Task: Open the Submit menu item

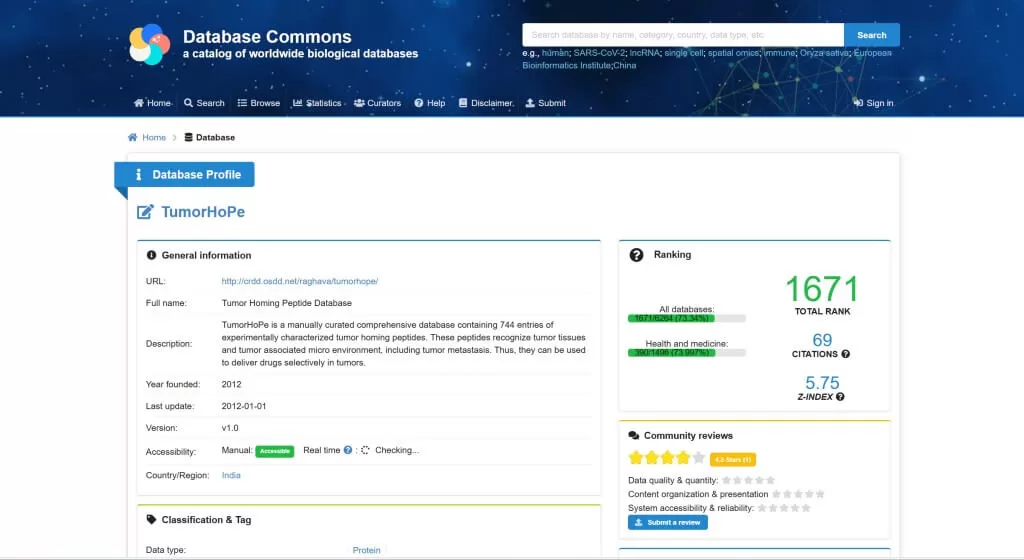Action: [x=545, y=103]
